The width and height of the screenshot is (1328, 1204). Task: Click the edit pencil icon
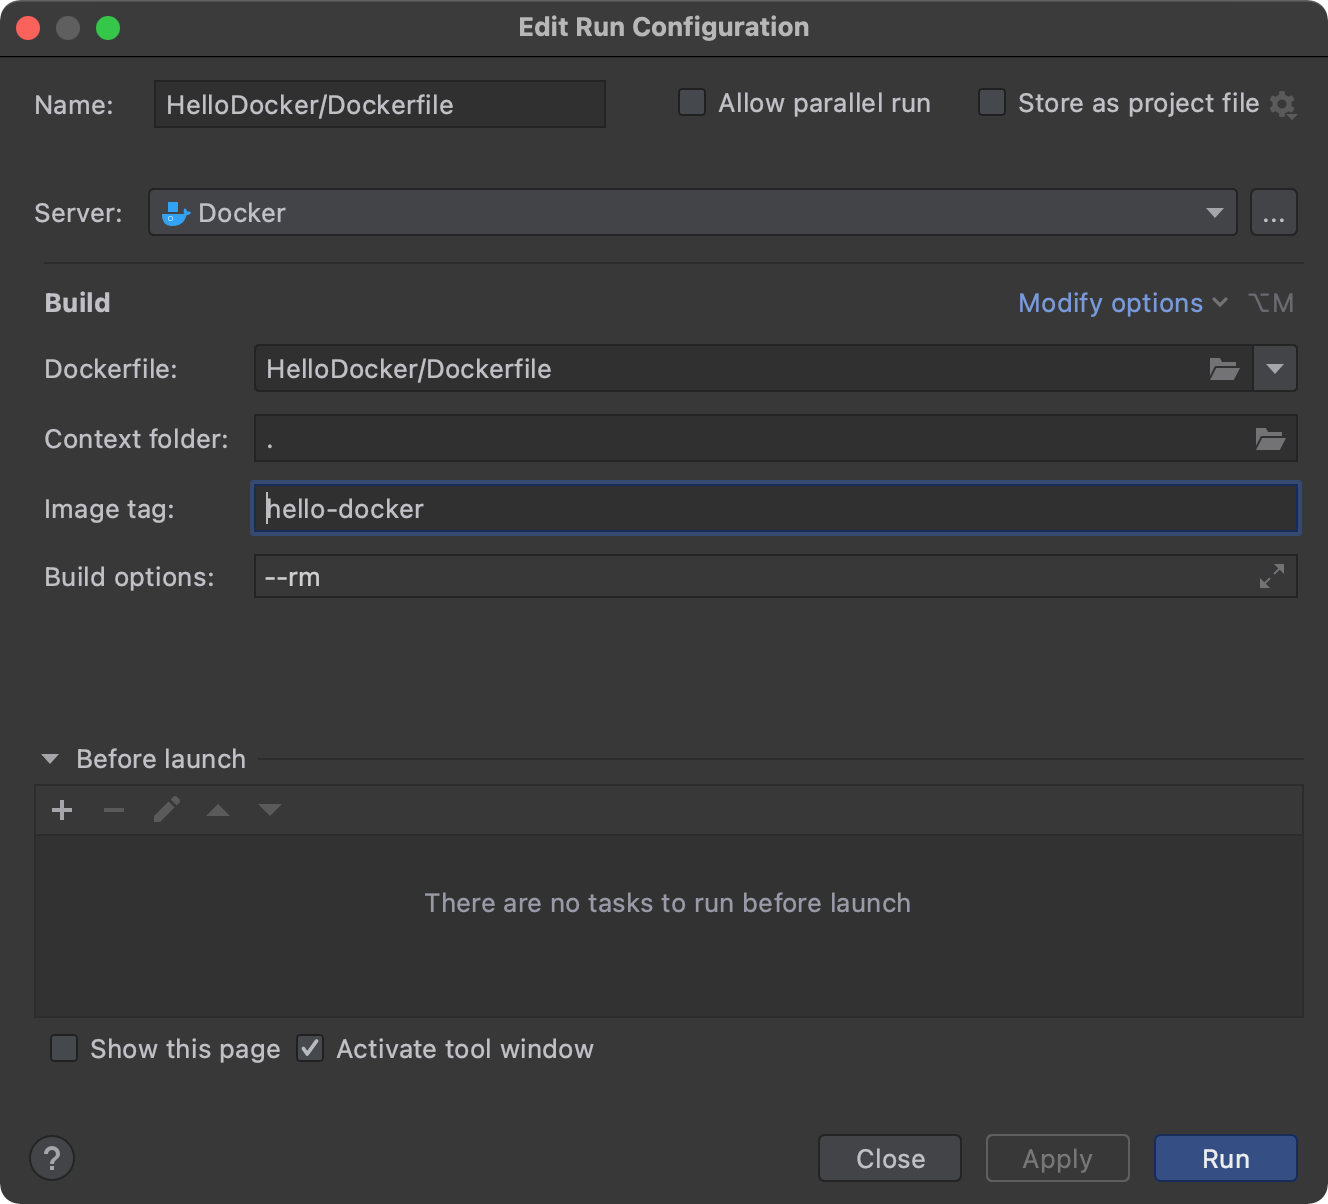click(x=166, y=810)
